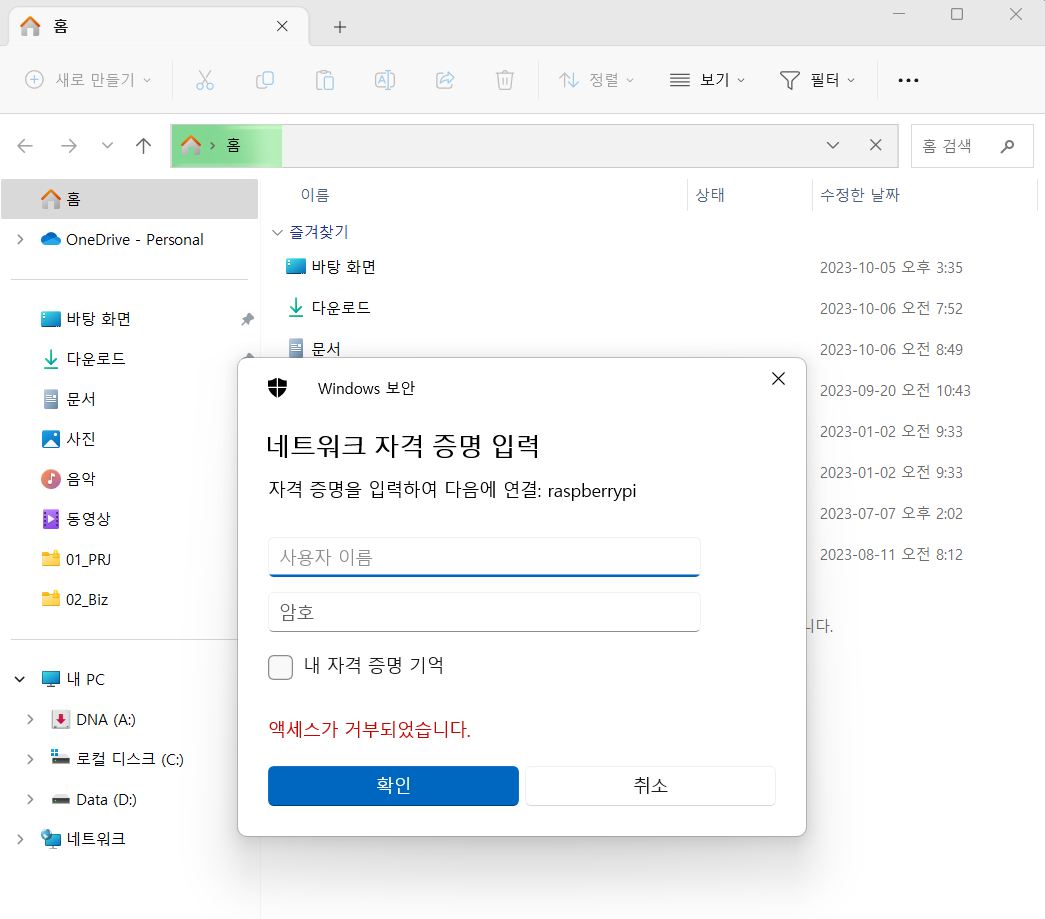Open 문서 in the sidebar
1045x919 pixels.
coord(81,399)
